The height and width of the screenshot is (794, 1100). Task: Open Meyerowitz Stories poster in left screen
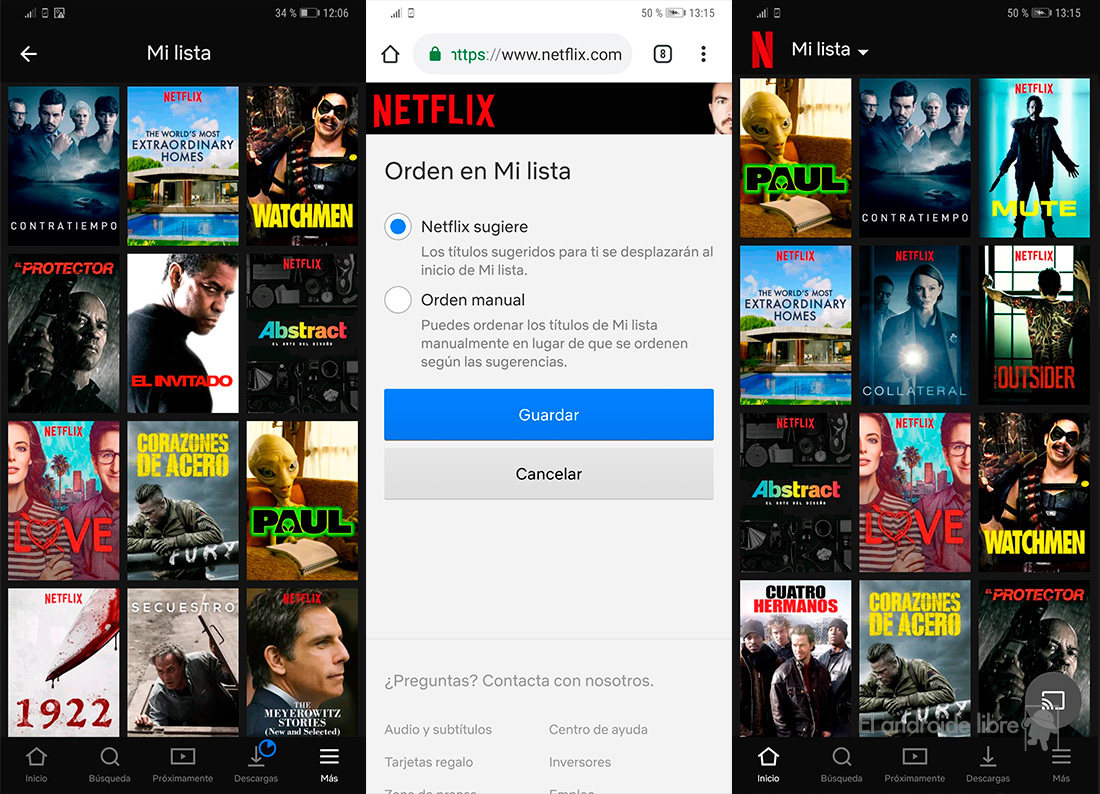click(x=302, y=663)
